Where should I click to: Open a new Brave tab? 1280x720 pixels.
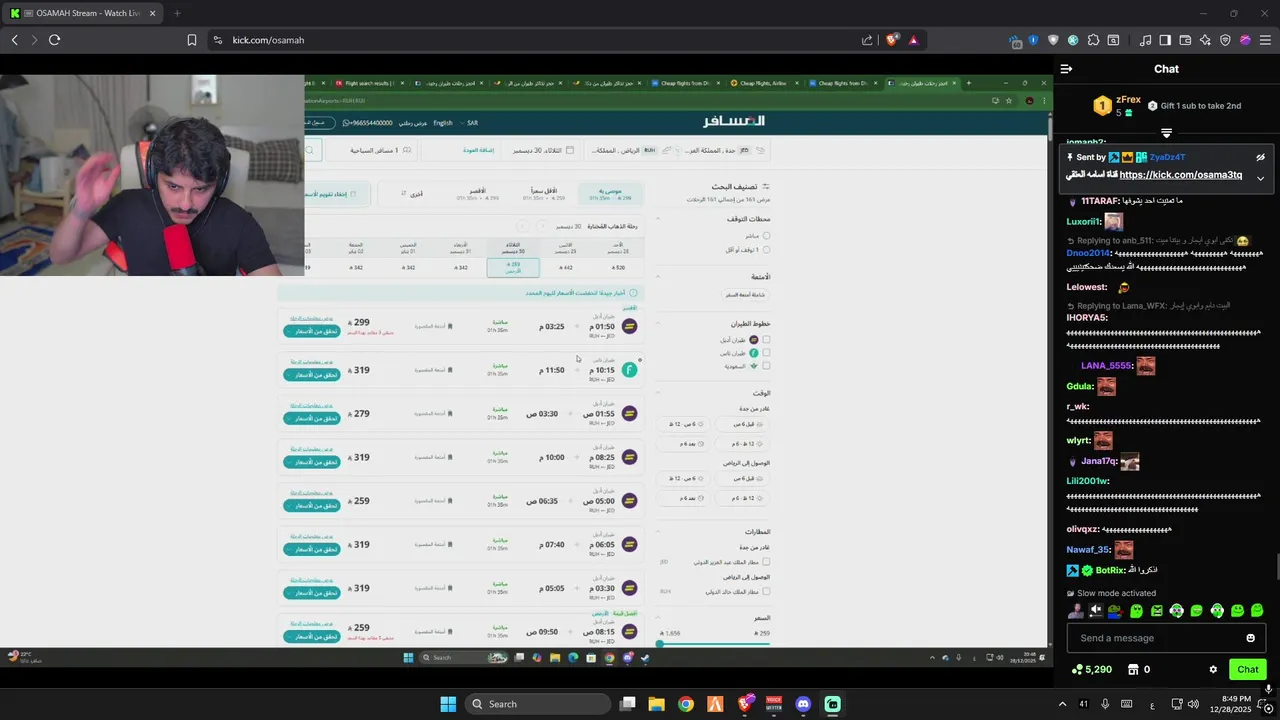click(177, 13)
